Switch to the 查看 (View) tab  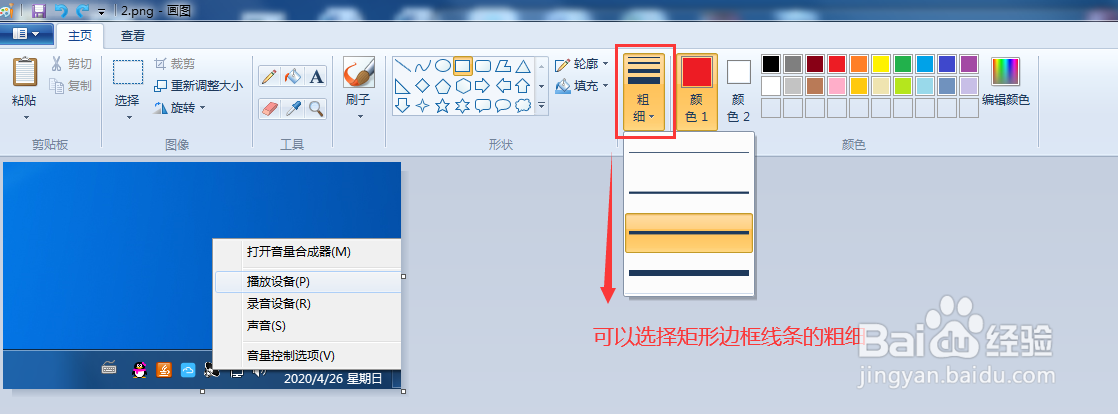pyautogui.click(x=133, y=36)
